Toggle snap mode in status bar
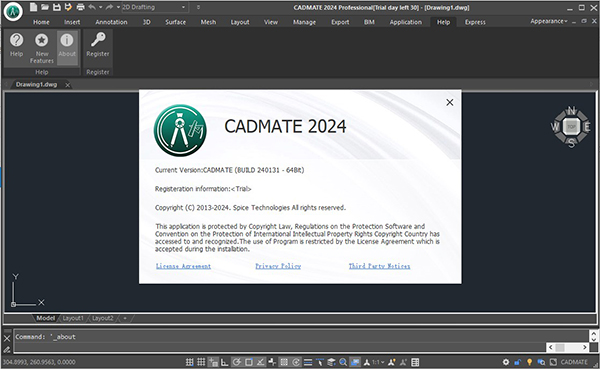600x369 pixels. tap(189, 362)
